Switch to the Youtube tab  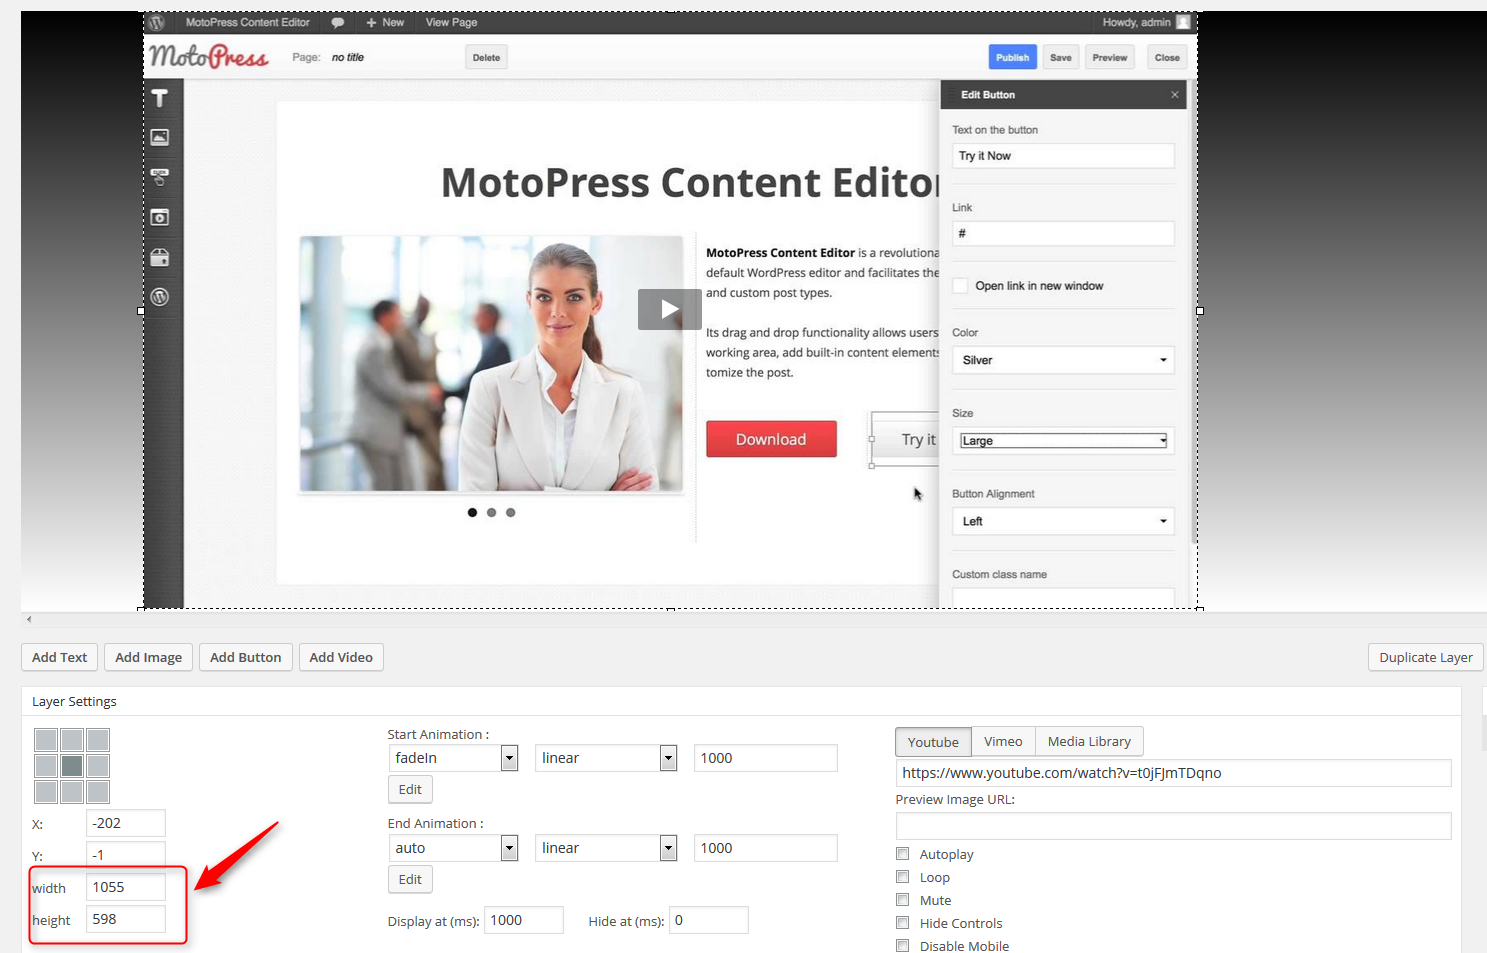pos(933,742)
